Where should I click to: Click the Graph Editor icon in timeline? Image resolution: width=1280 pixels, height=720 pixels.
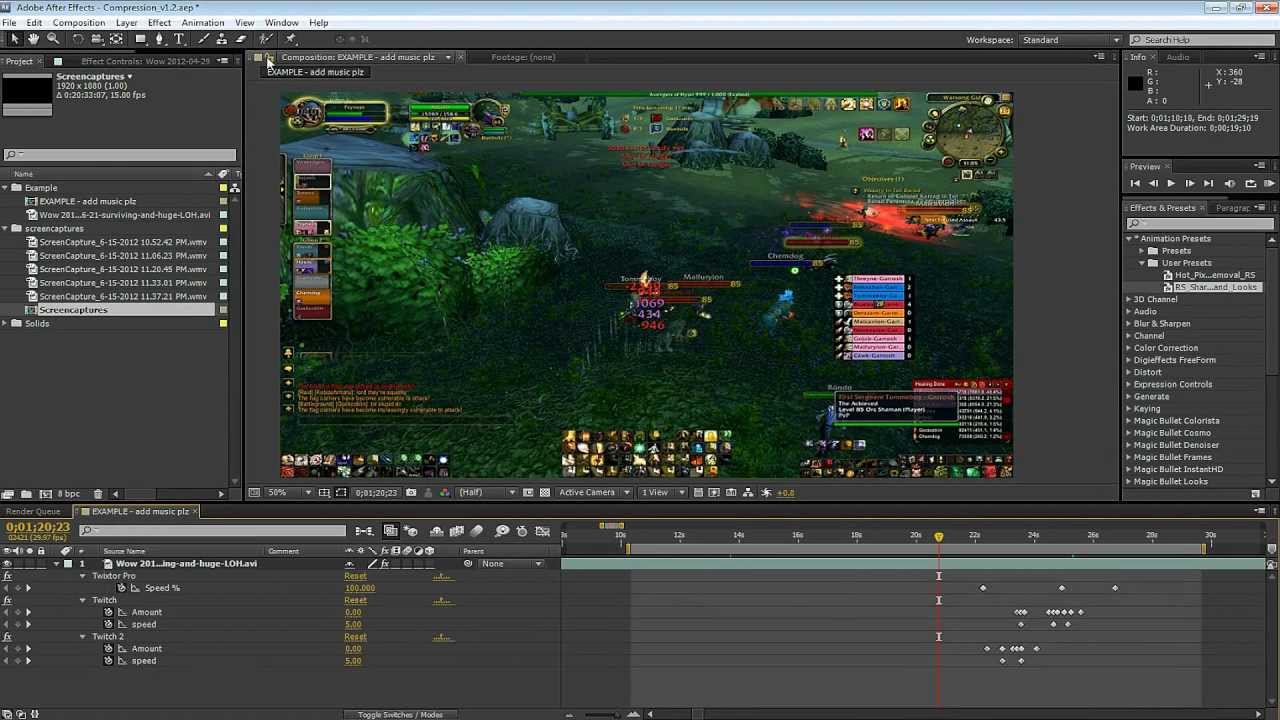coord(543,531)
